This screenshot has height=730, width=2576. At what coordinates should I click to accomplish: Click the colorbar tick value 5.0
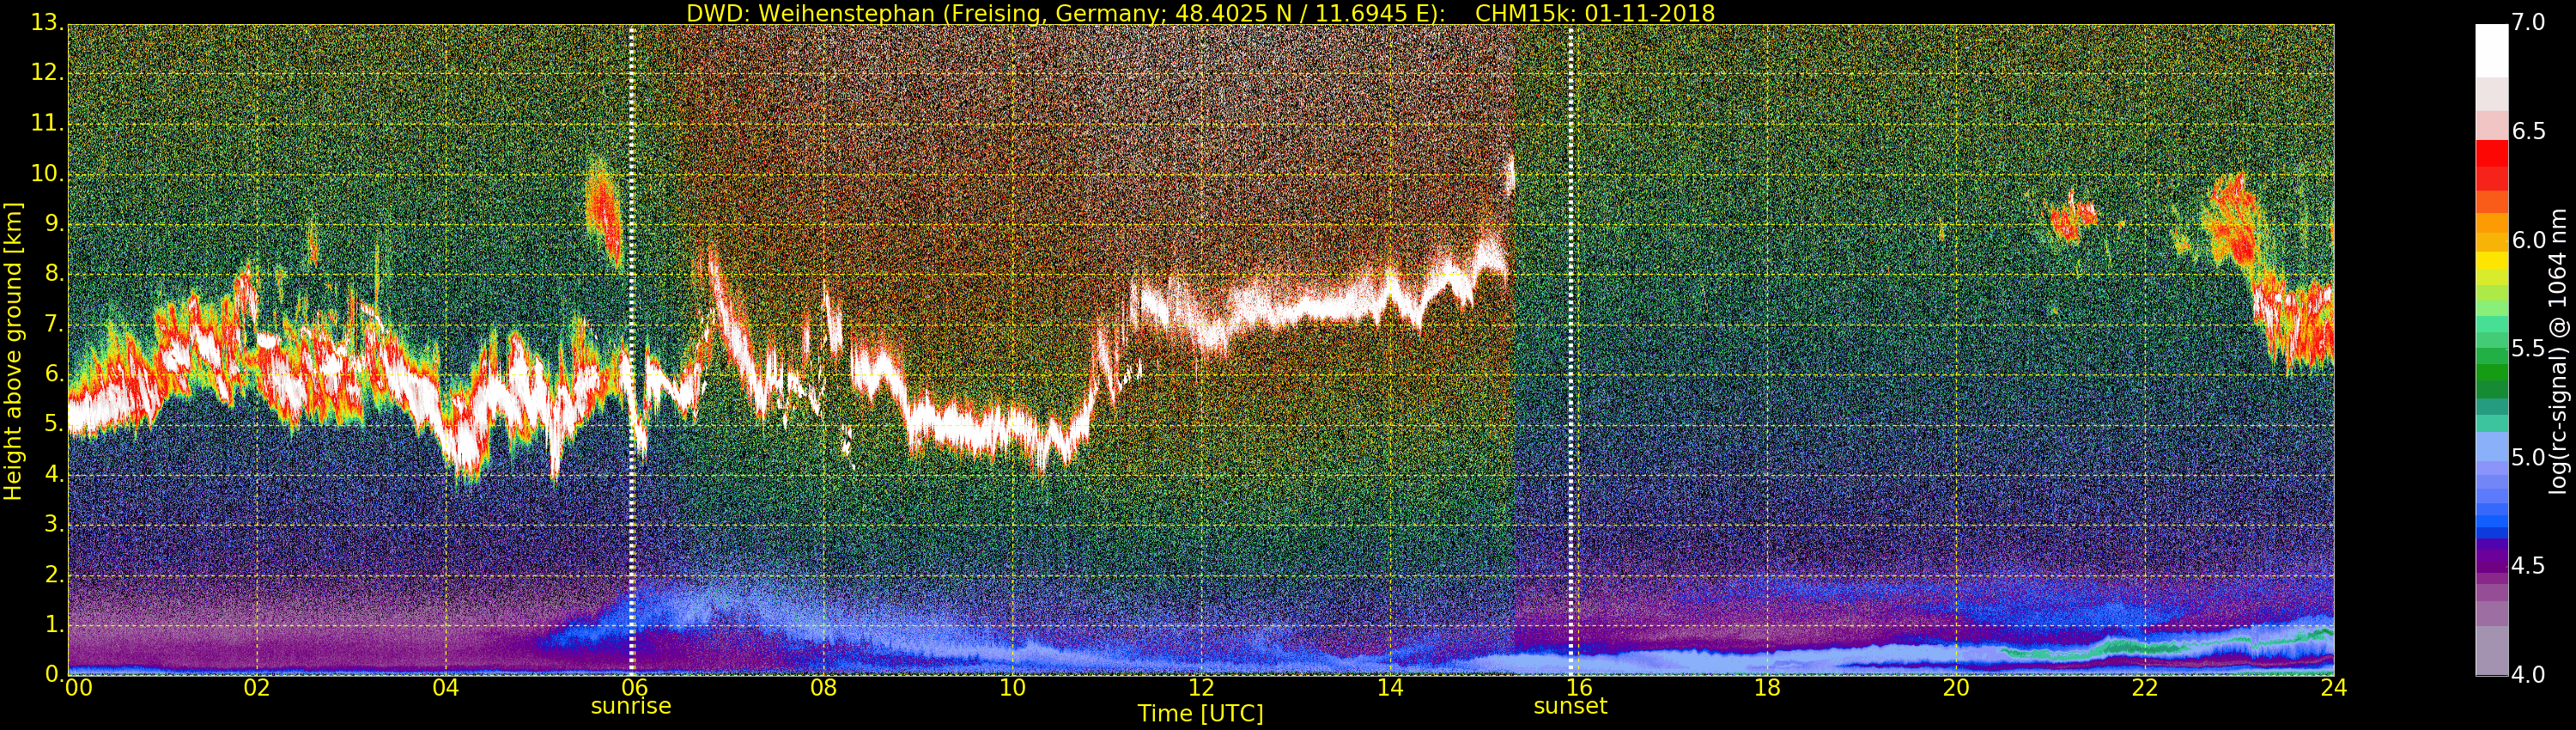[2528, 457]
